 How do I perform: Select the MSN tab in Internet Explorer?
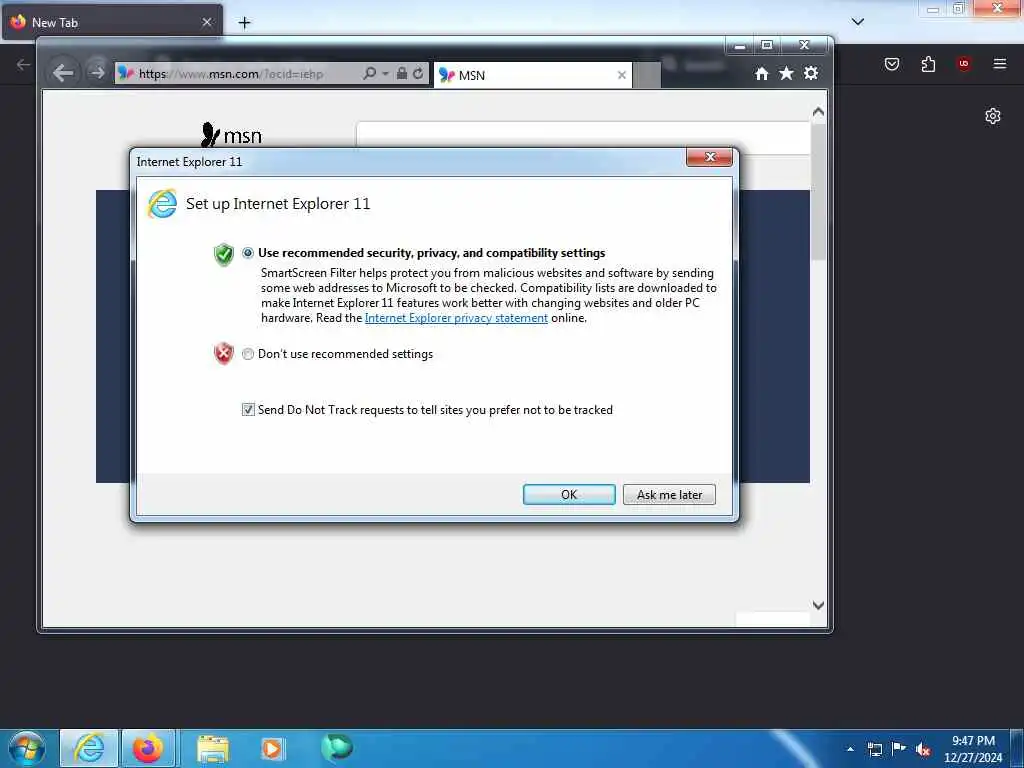532,75
